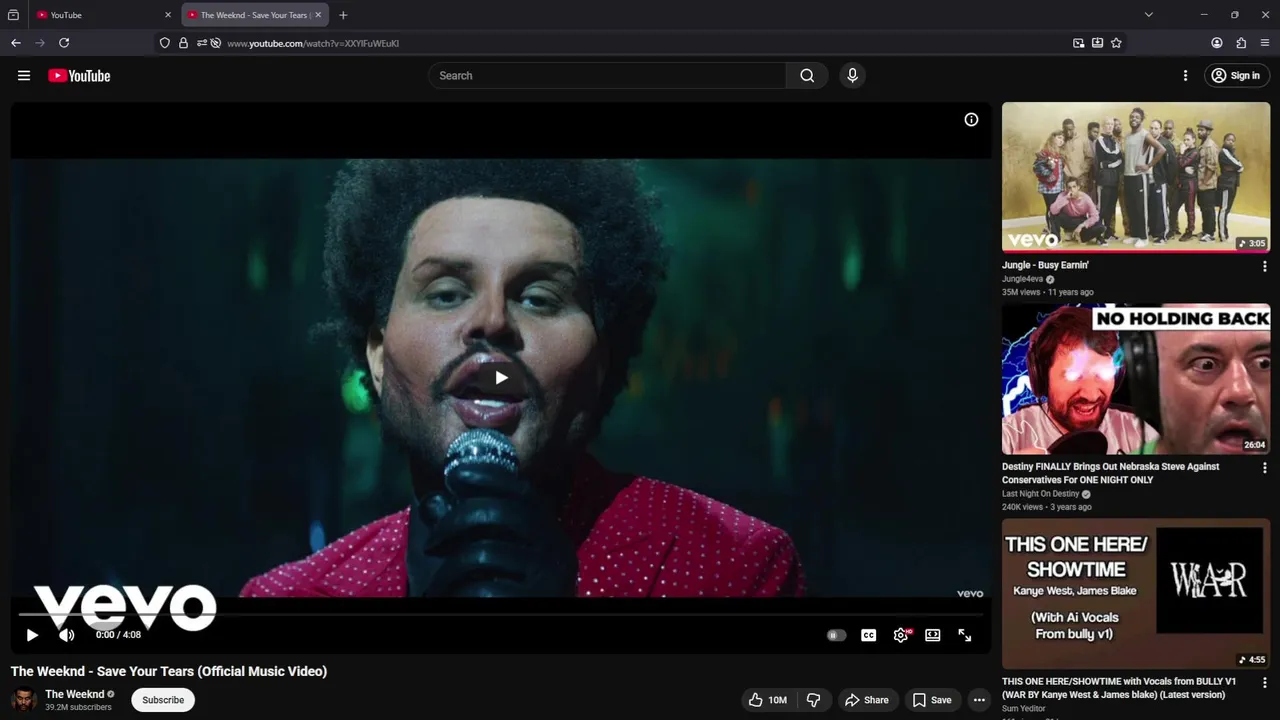
Task: Click the address bar URL
Action: pyautogui.click(x=313, y=43)
